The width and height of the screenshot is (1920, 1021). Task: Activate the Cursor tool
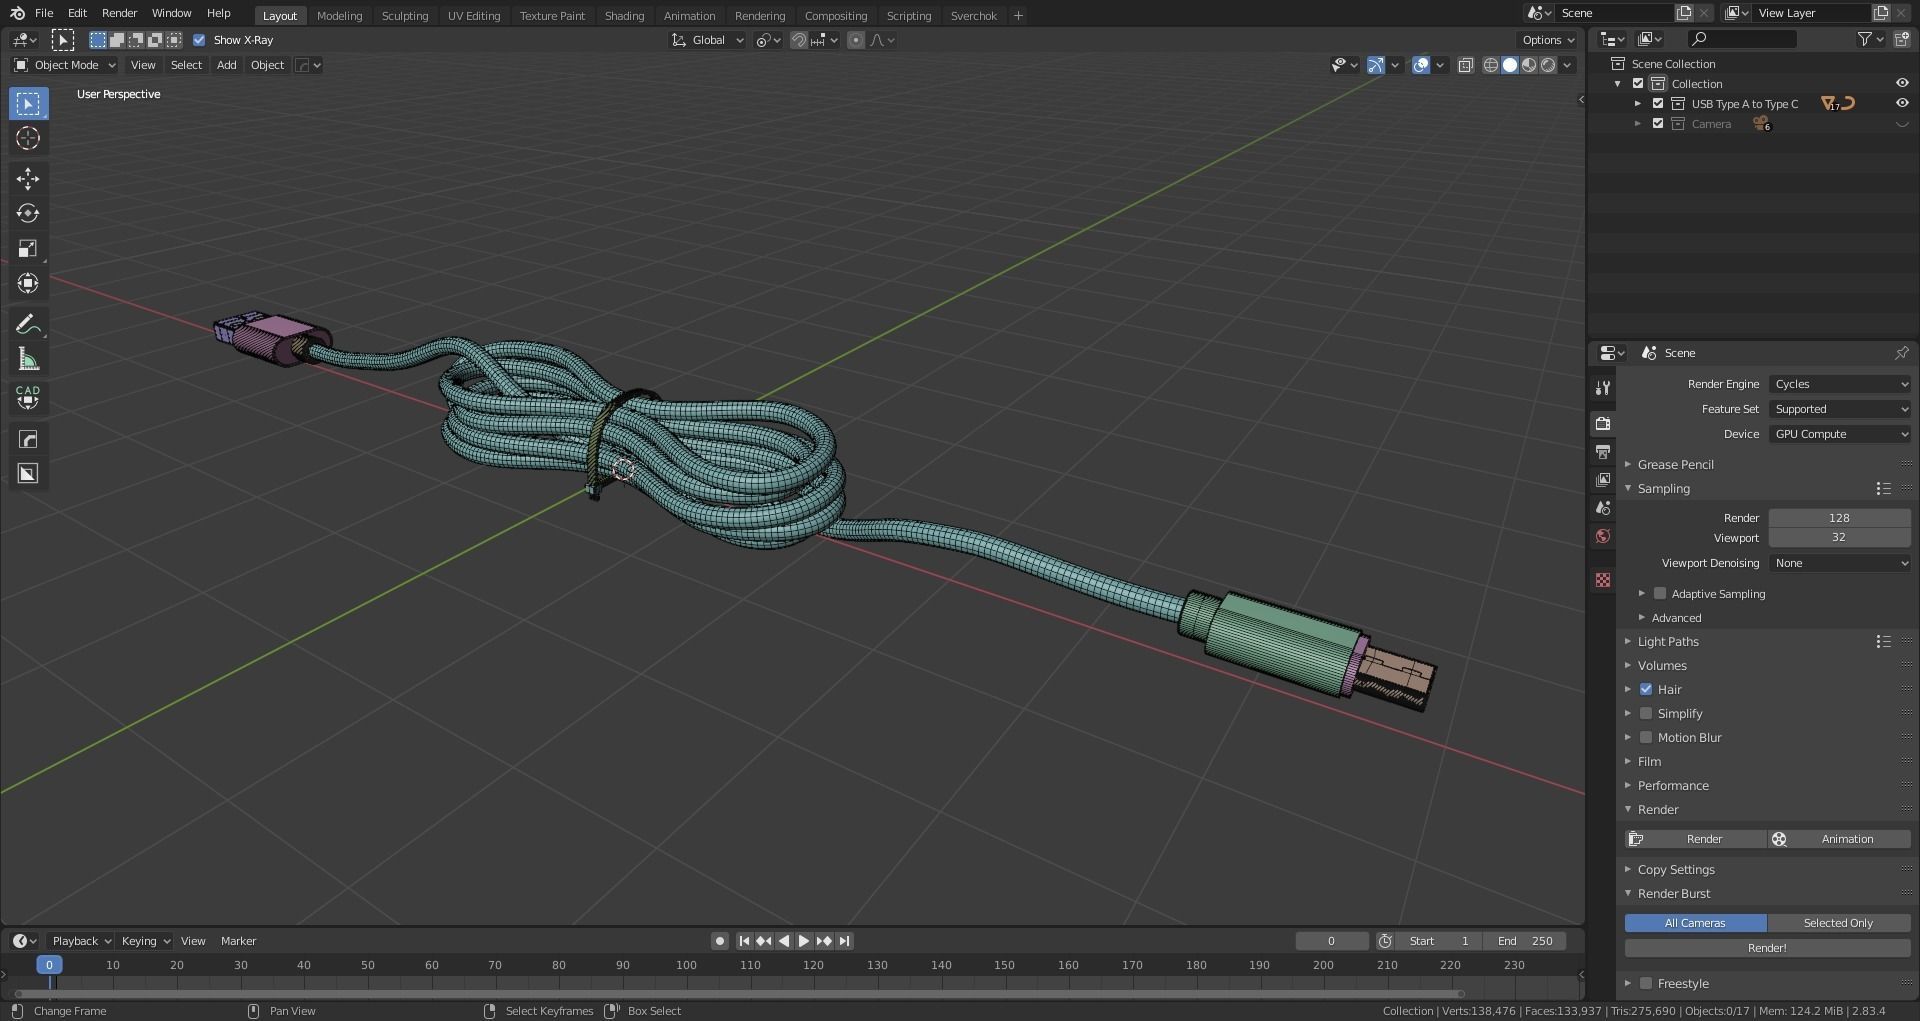[28, 138]
